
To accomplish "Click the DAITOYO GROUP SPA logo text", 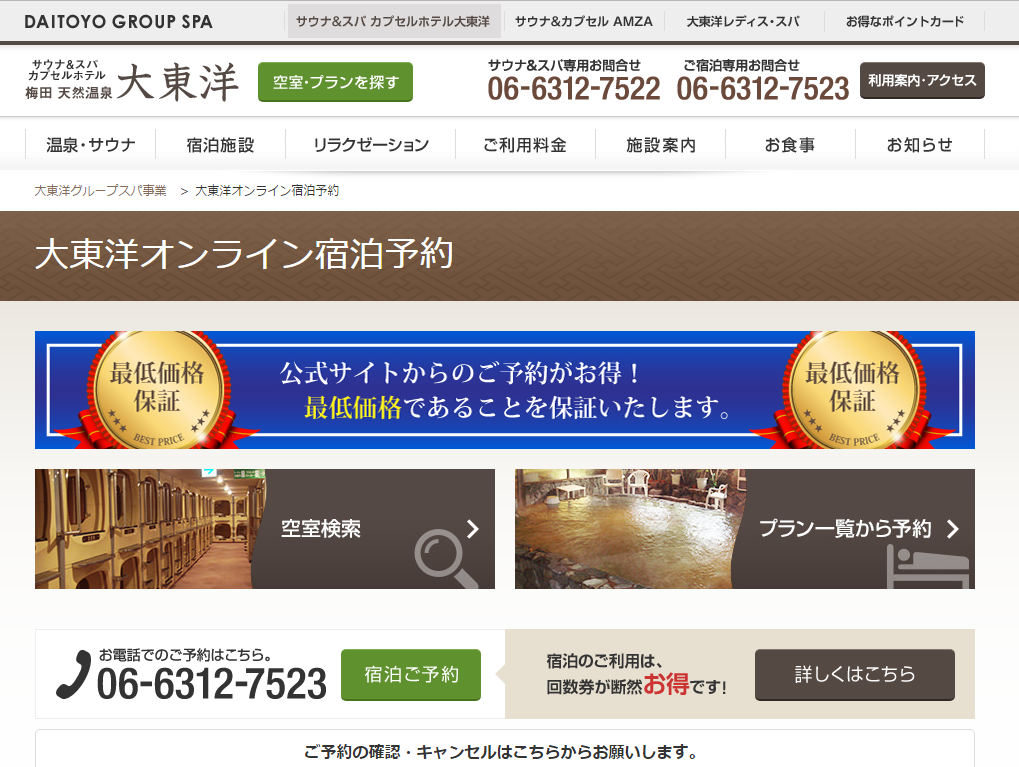I will (x=118, y=21).
